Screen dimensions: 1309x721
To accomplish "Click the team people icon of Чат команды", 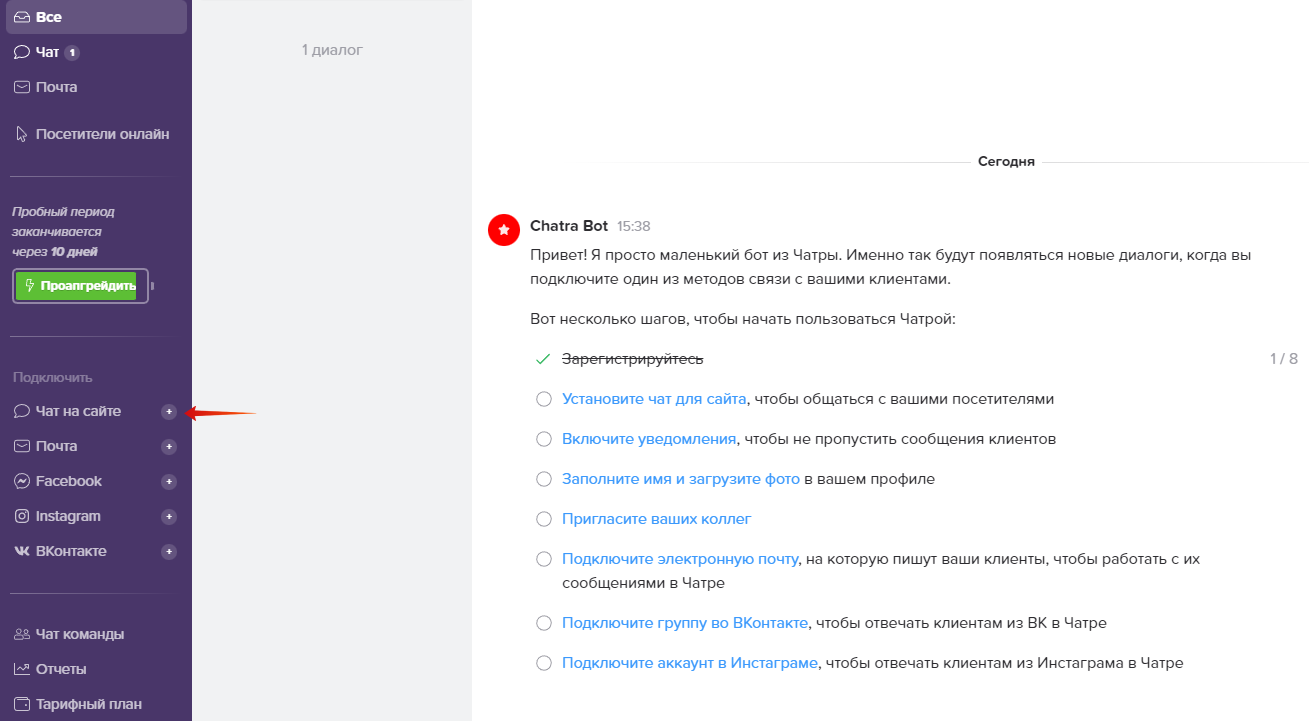I will coord(22,634).
